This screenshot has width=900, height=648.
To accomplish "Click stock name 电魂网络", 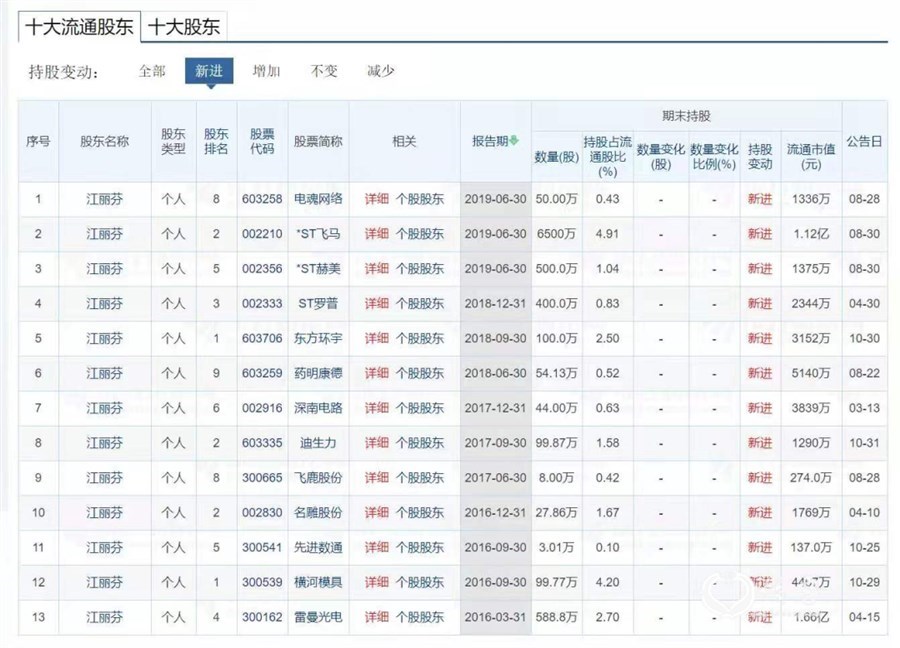I will (x=318, y=199).
